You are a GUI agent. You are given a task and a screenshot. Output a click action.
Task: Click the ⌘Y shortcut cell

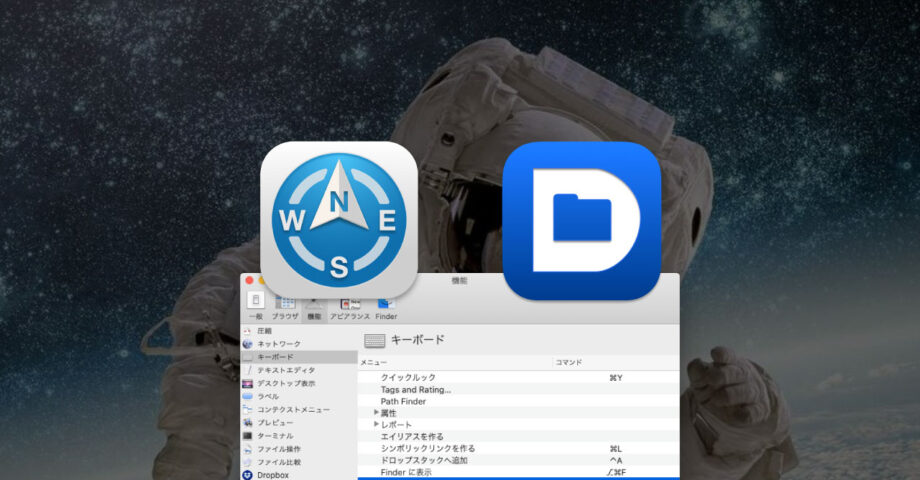coord(615,378)
